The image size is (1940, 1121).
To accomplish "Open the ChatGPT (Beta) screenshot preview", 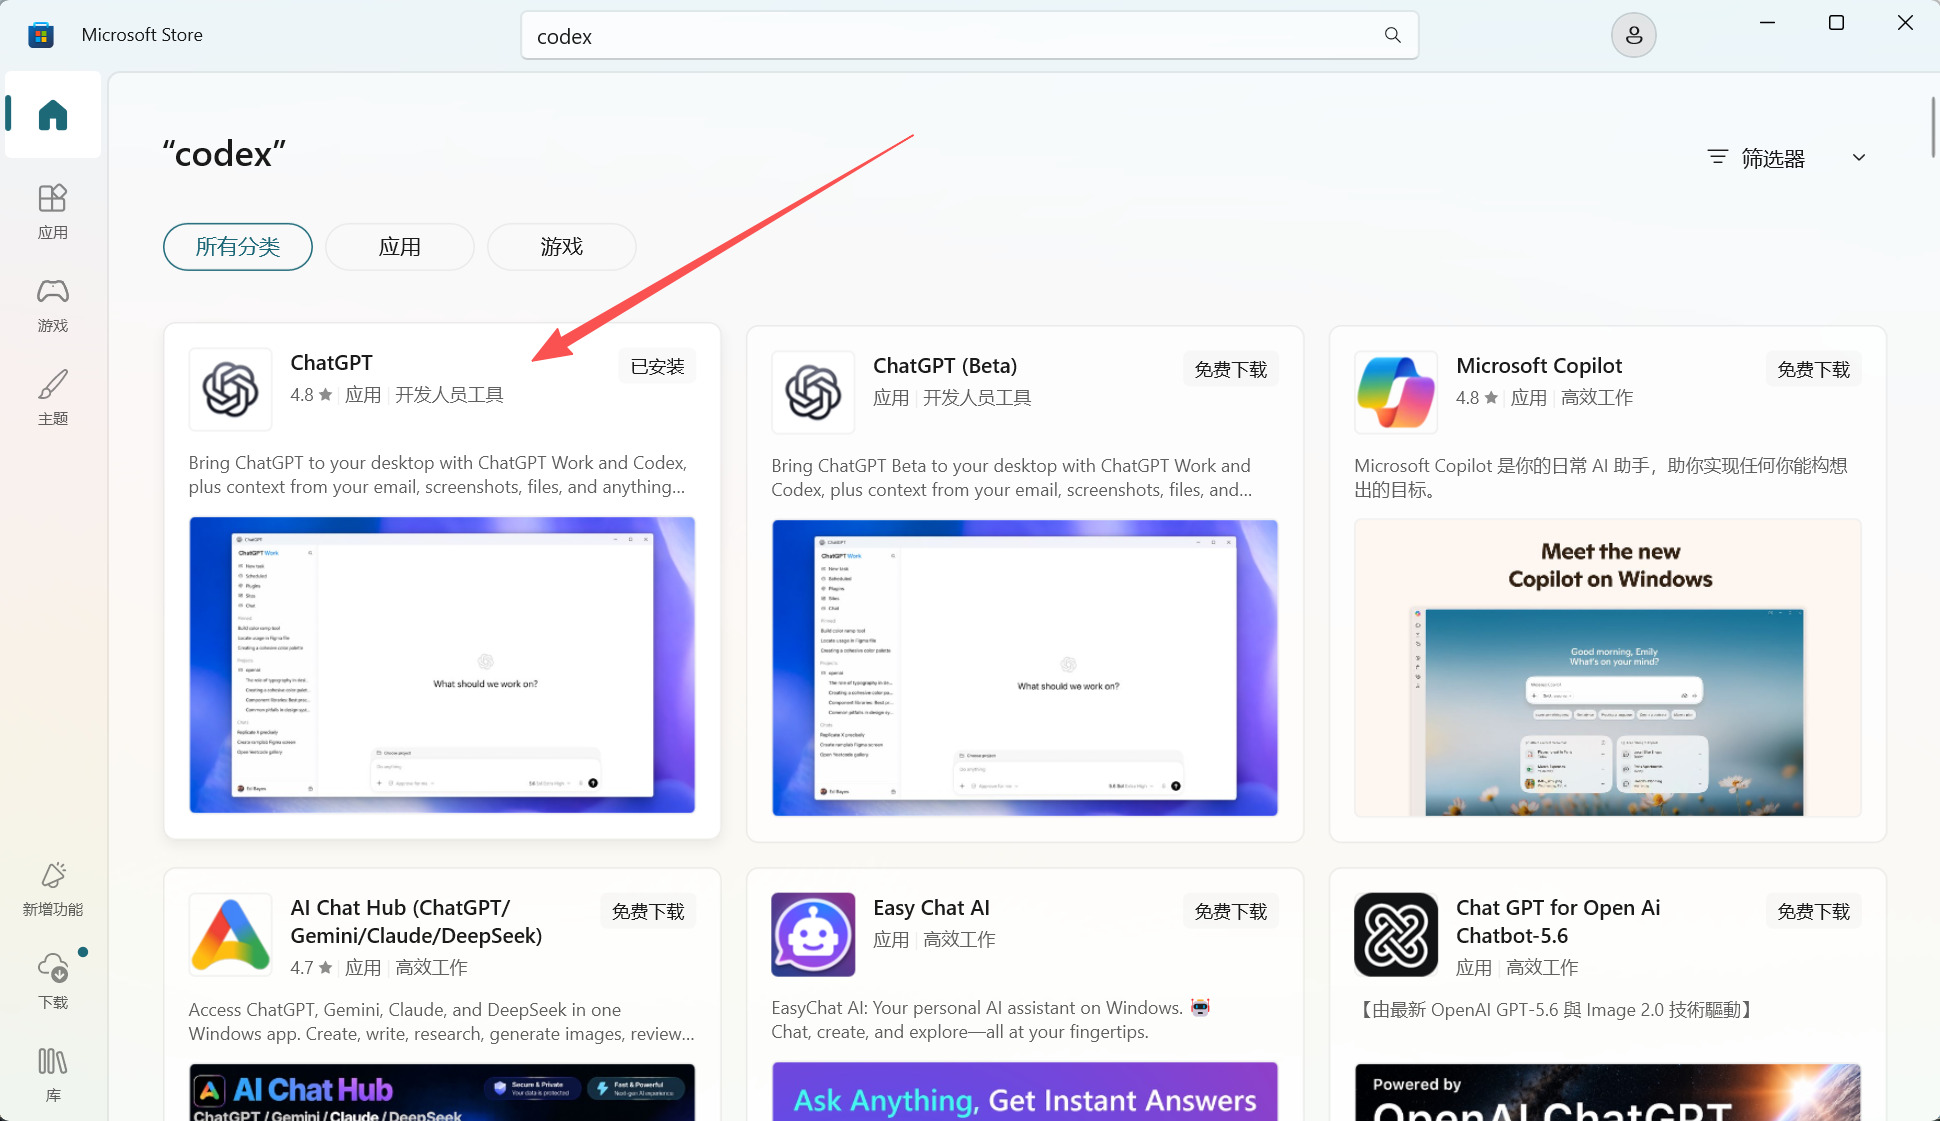I will 1025,668.
